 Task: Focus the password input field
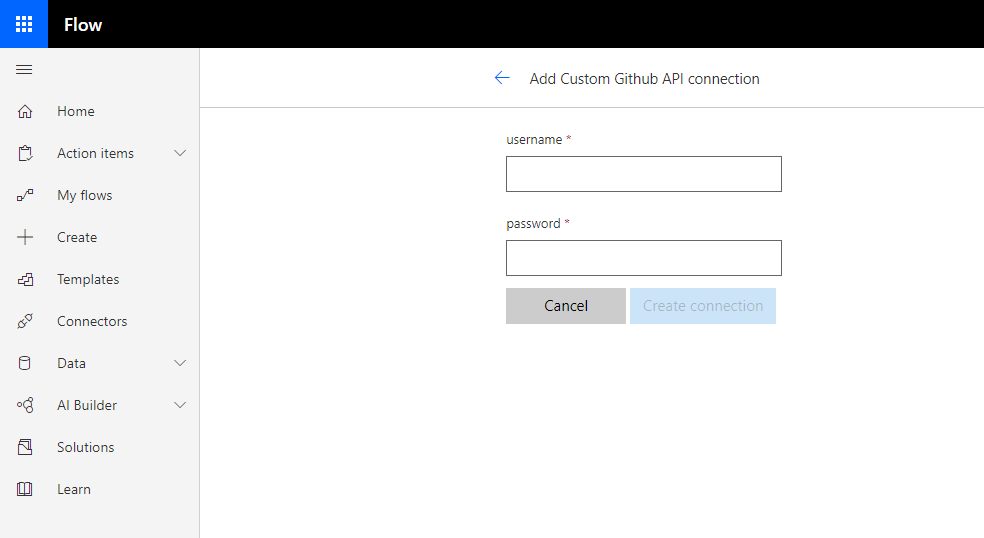pyautogui.click(x=644, y=258)
